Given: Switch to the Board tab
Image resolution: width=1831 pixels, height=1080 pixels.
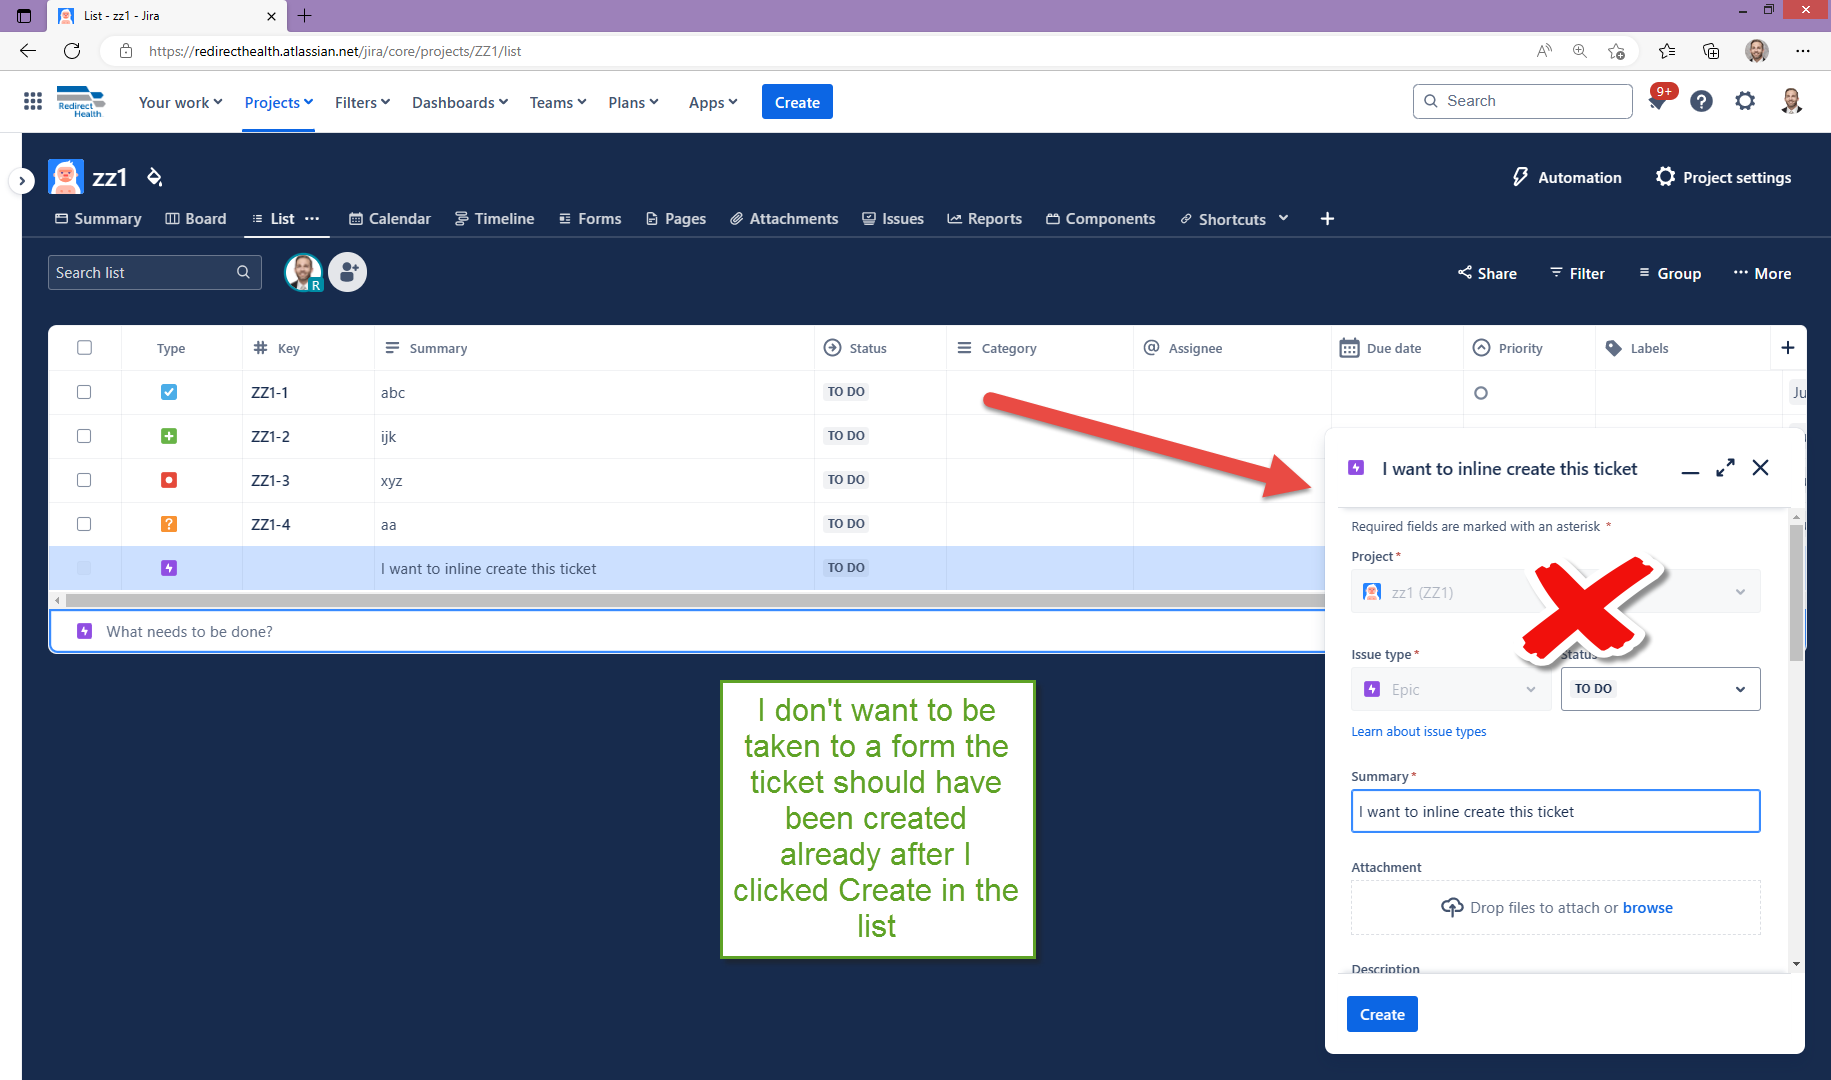Looking at the screenshot, I should pos(196,219).
